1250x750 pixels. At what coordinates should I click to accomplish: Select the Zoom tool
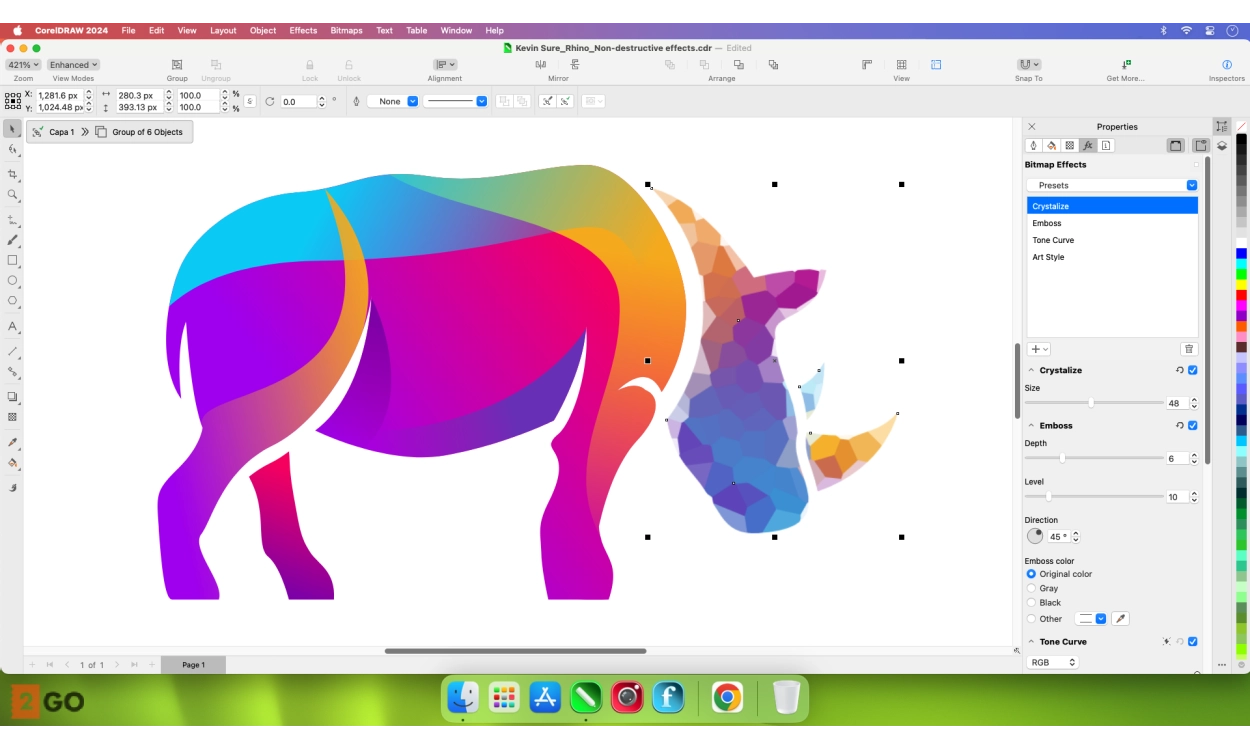pyautogui.click(x=12, y=192)
